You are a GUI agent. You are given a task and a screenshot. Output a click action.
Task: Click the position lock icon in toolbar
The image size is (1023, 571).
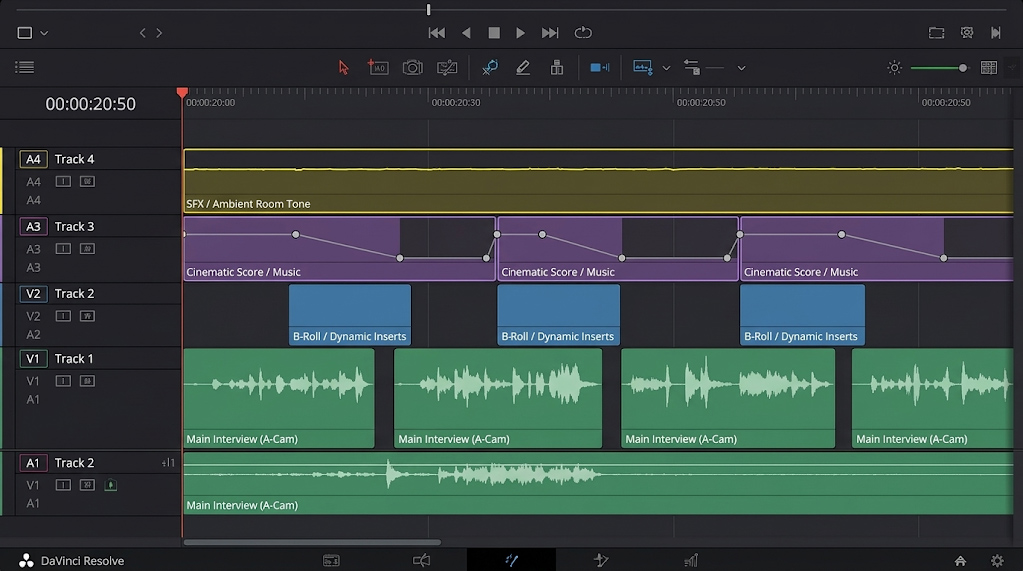tap(557, 67)
